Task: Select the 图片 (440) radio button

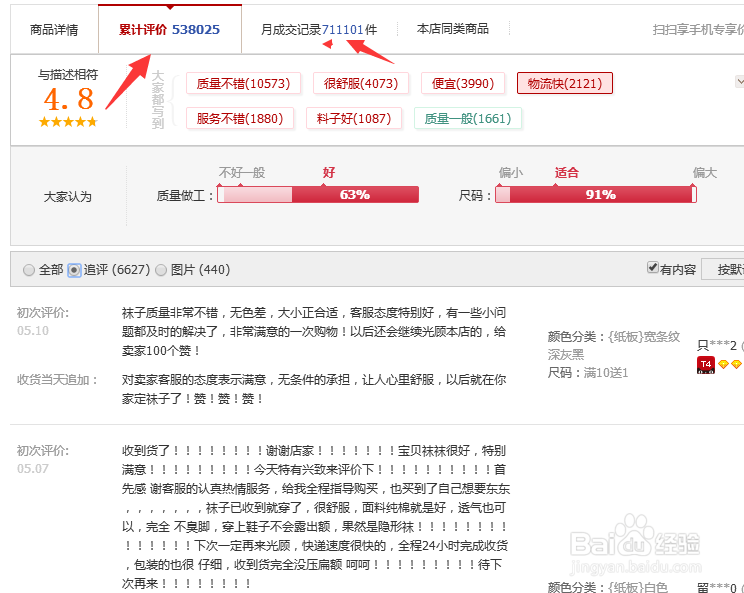Action: tap(161, 270)
